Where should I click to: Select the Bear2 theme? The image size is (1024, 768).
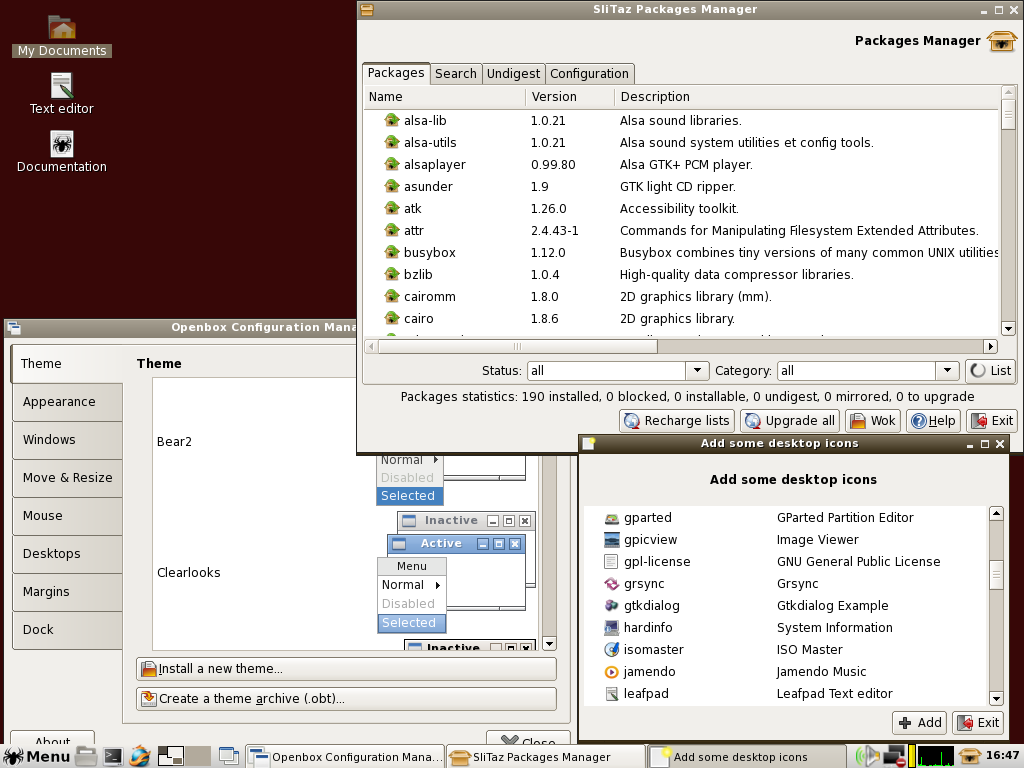click(x=174, y=441)
